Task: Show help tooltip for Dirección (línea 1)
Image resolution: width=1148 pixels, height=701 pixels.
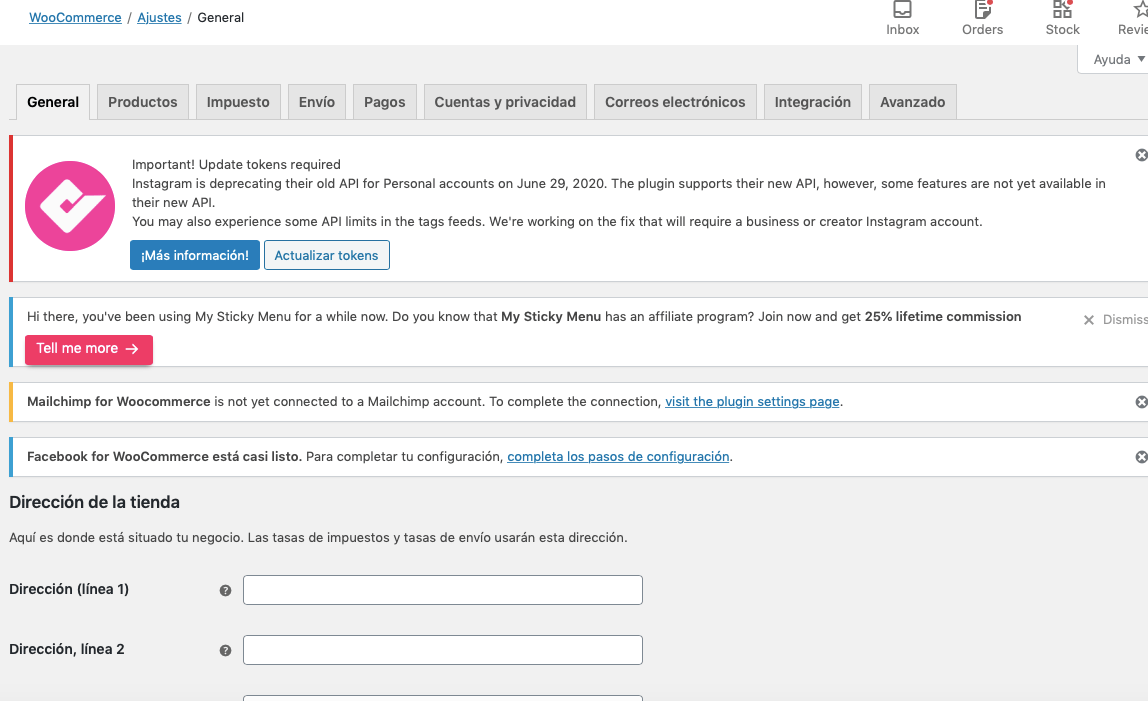Action: pos(226,590)
